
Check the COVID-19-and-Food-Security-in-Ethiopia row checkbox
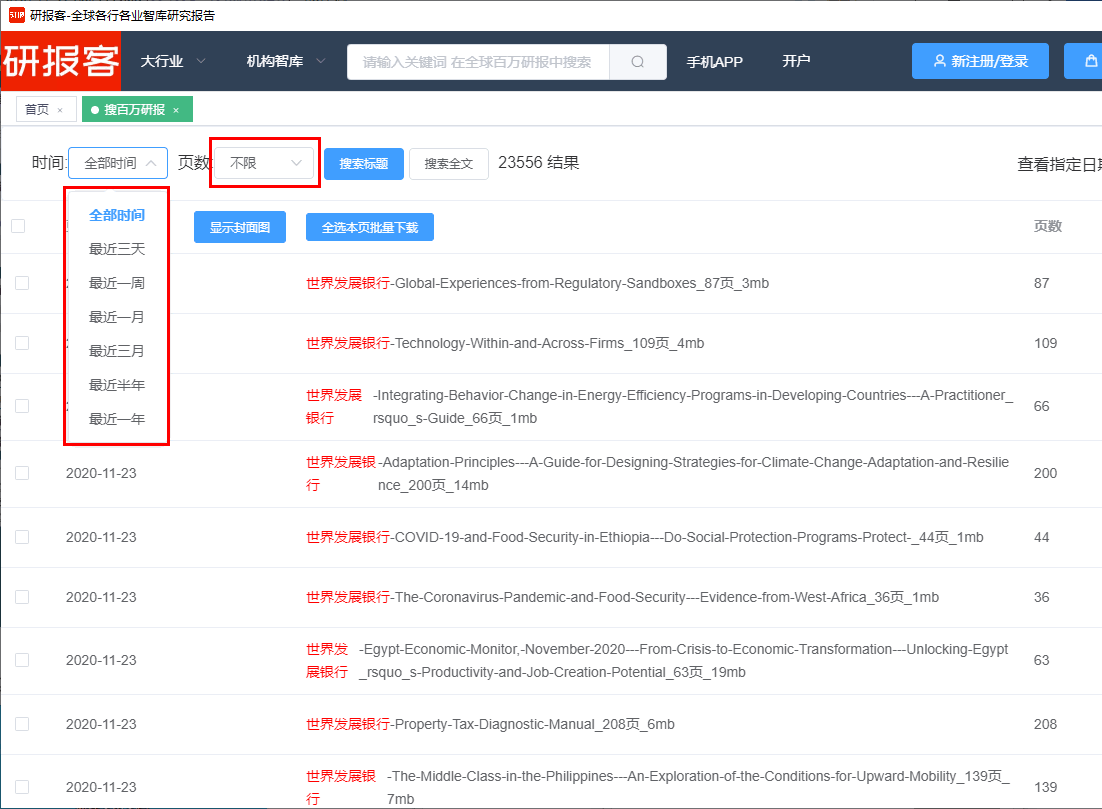tap(22, 537)
